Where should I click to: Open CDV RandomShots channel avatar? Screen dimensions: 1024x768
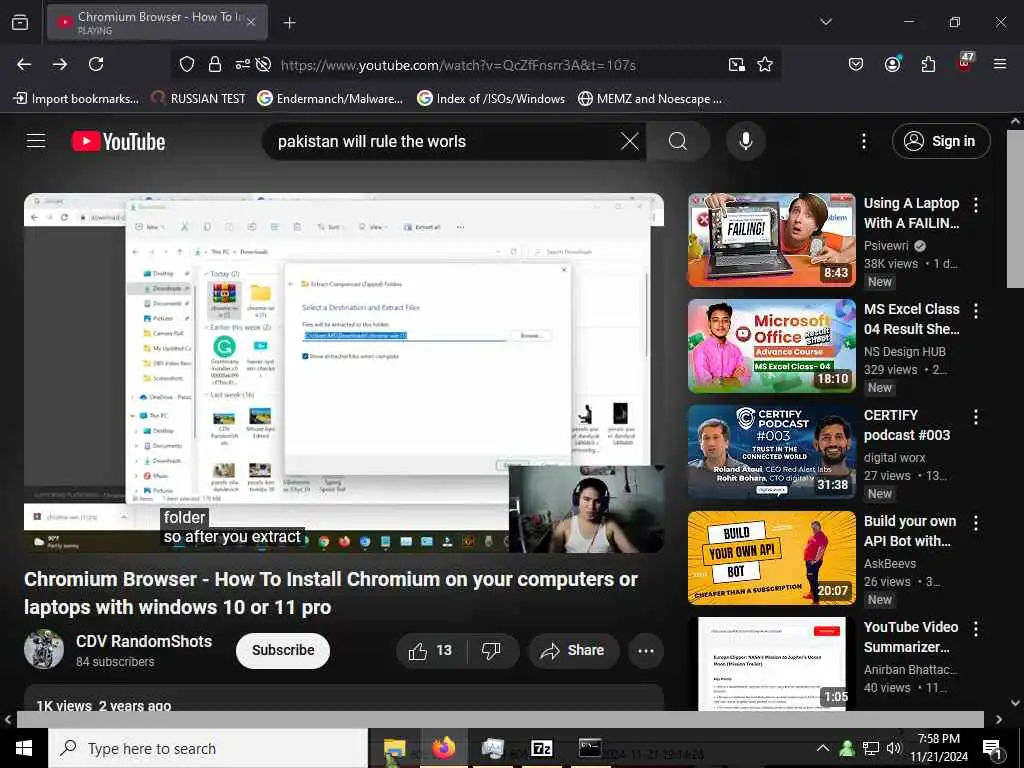[44, 649]
